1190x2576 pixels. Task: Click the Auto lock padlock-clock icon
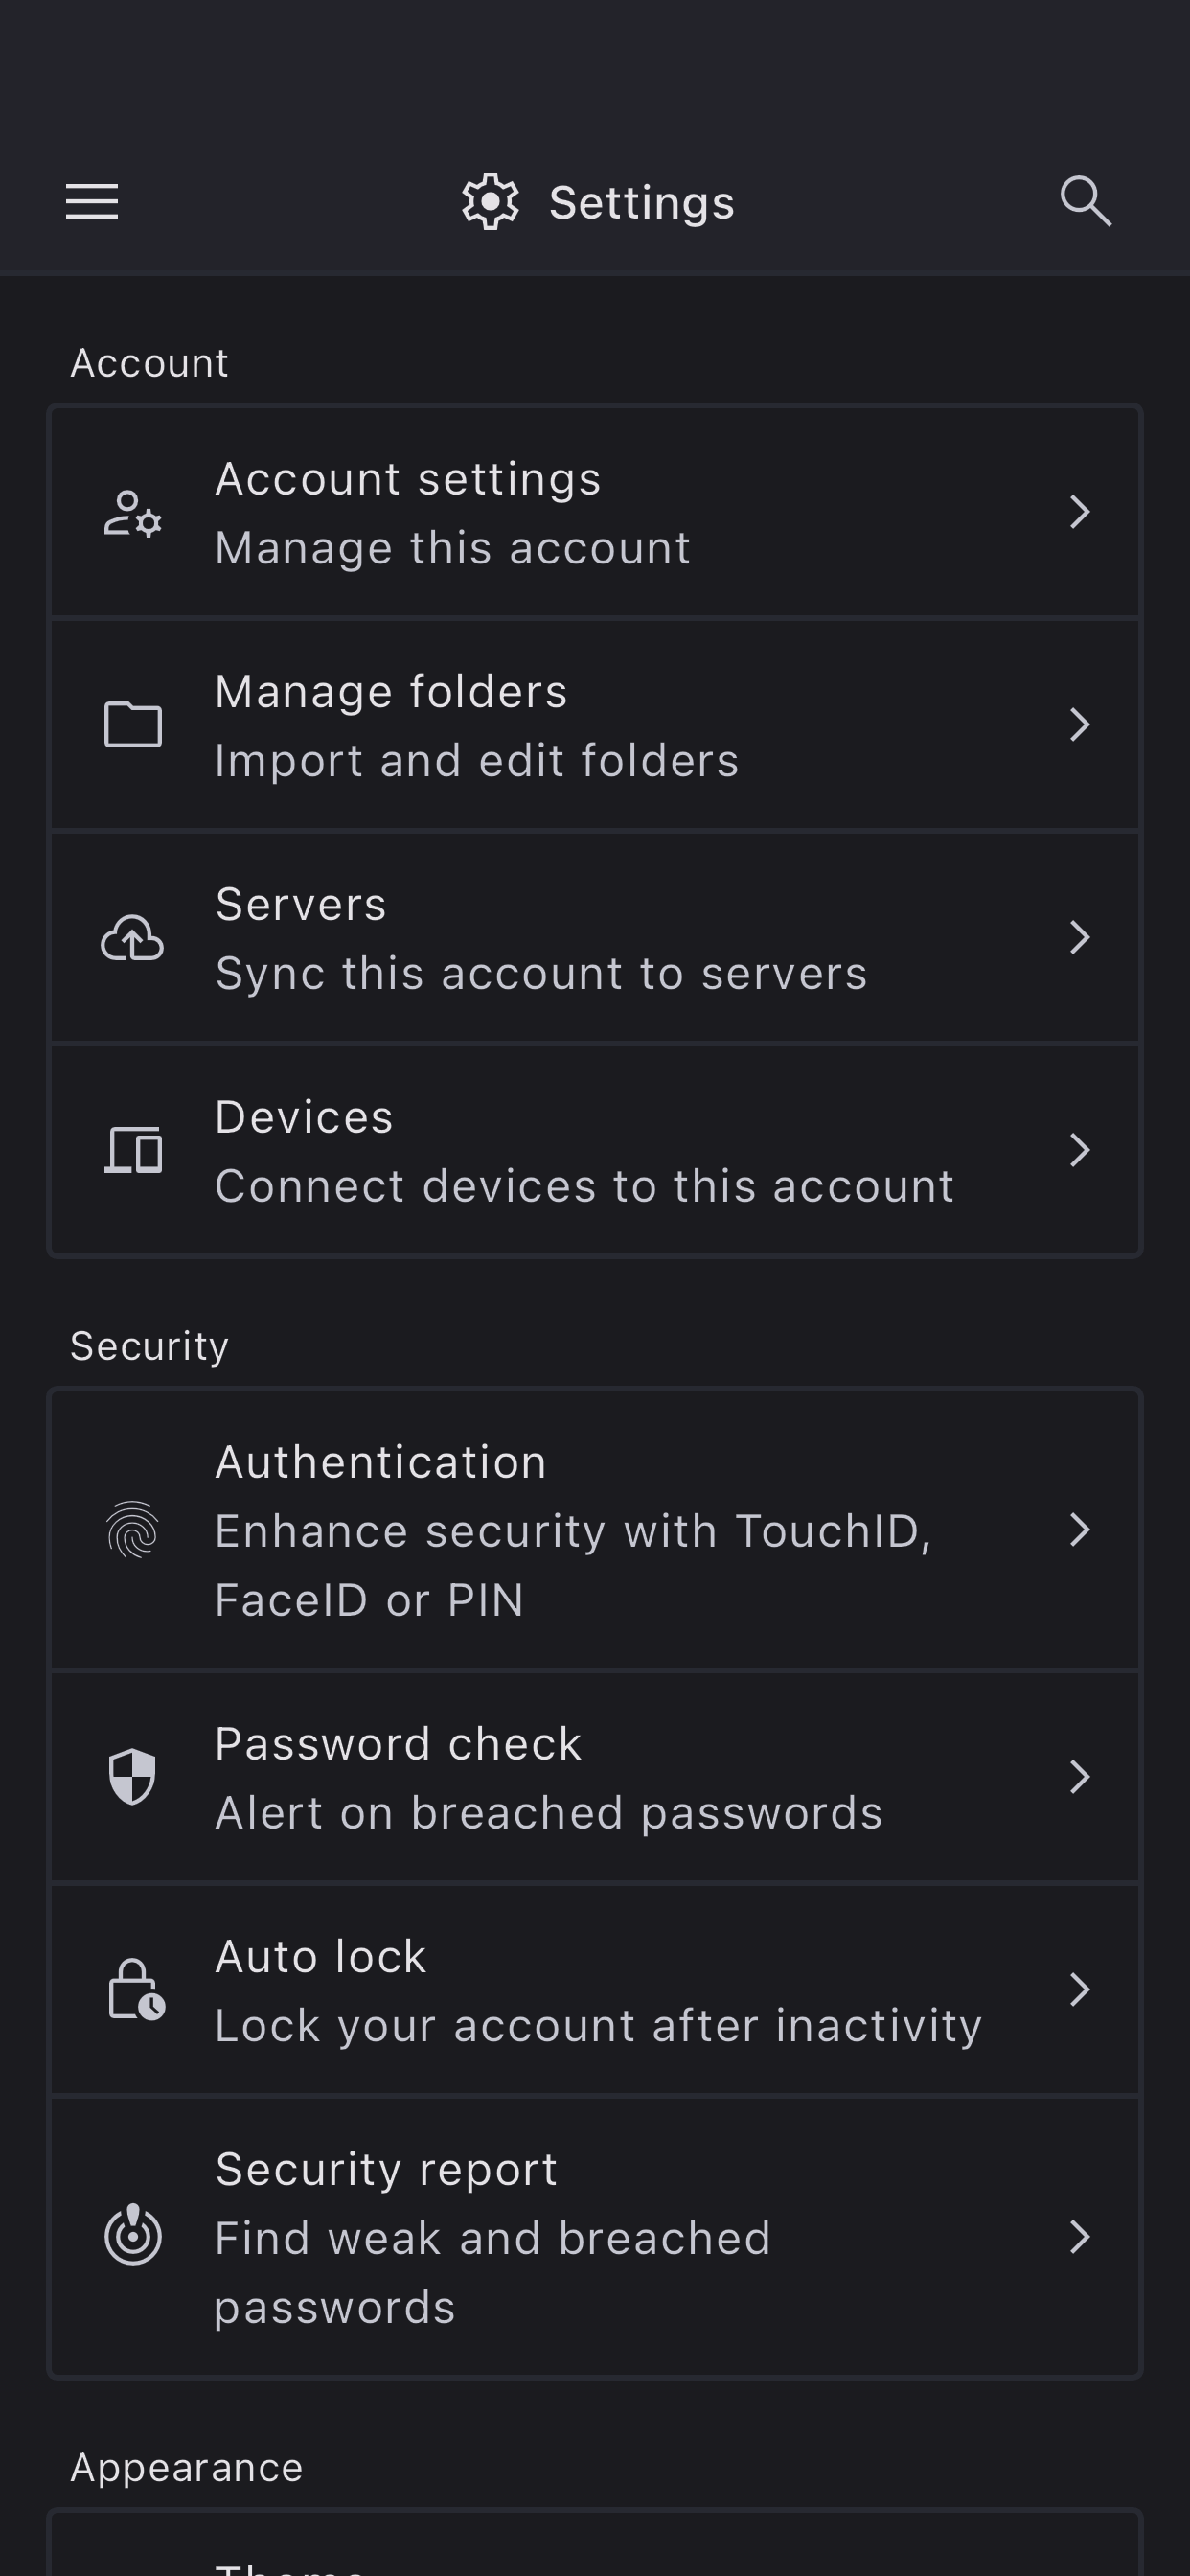pyautogui.click(x=136, y=1990)
